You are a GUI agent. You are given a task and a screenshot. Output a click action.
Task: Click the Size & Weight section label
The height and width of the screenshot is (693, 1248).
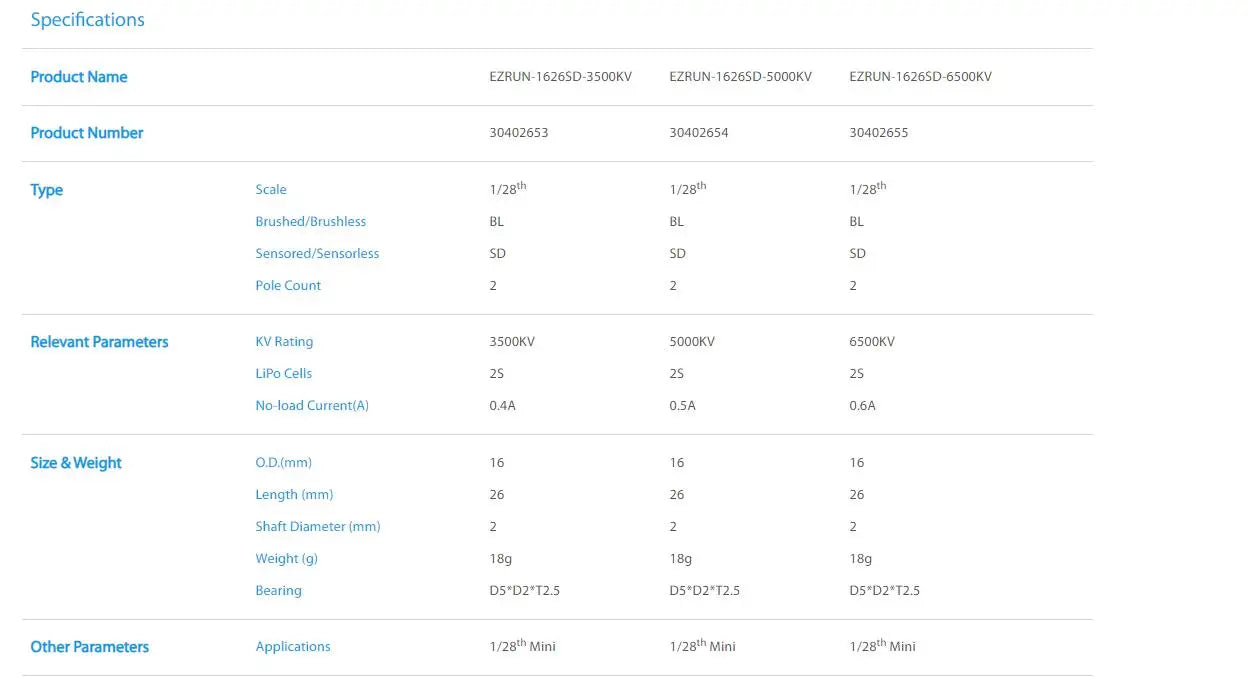[x=76, y=463]
